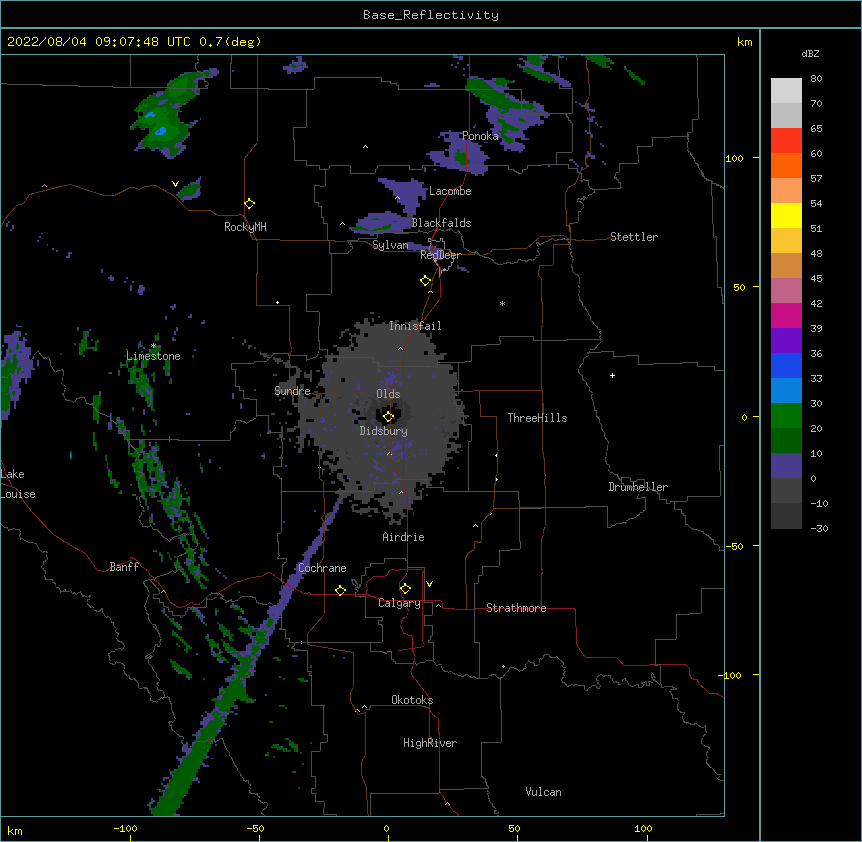
Task: Click the Drumheller label
Action: pyautogui.click(x=638, y=487)
